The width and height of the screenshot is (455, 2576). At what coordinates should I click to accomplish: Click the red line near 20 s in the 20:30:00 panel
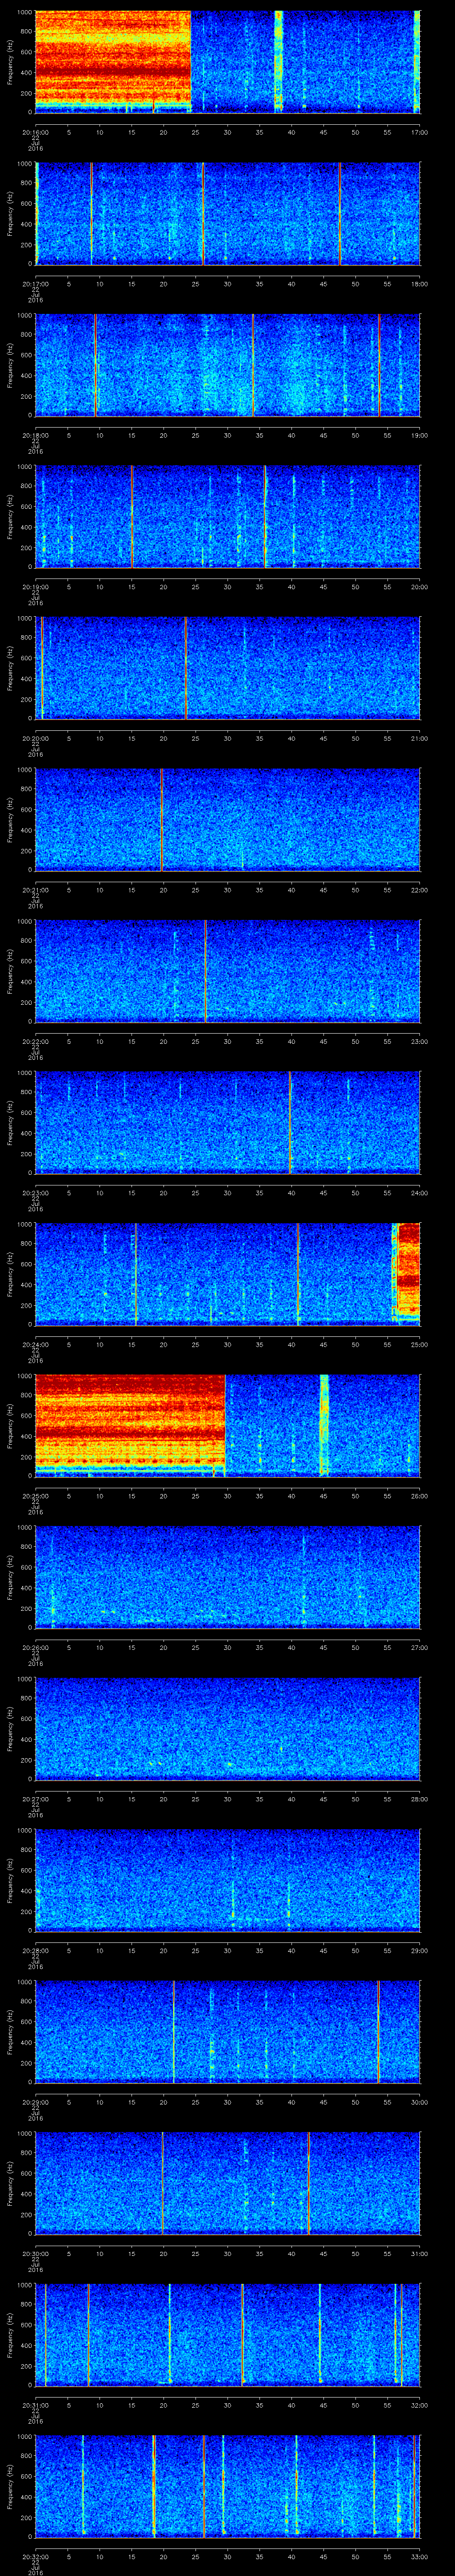click(163, 2182)
